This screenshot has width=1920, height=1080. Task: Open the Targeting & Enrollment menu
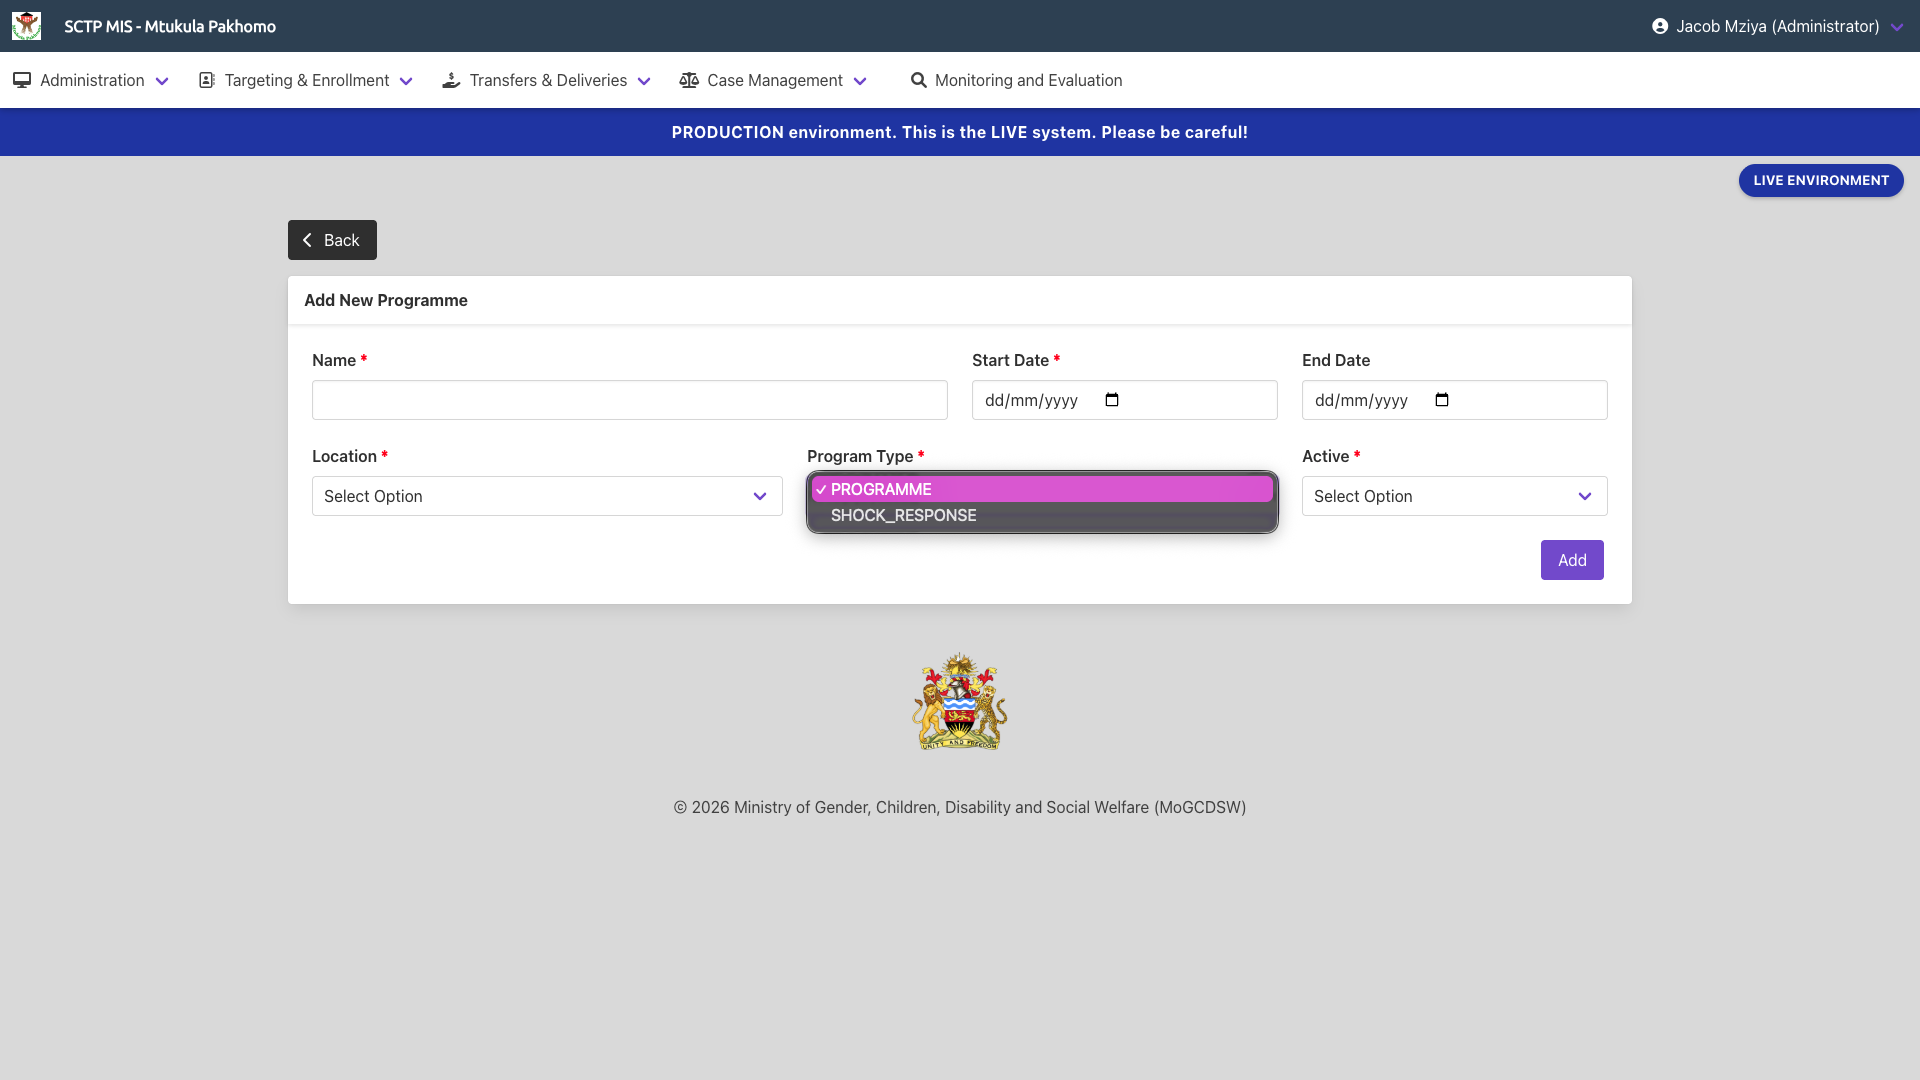[306, 80]
